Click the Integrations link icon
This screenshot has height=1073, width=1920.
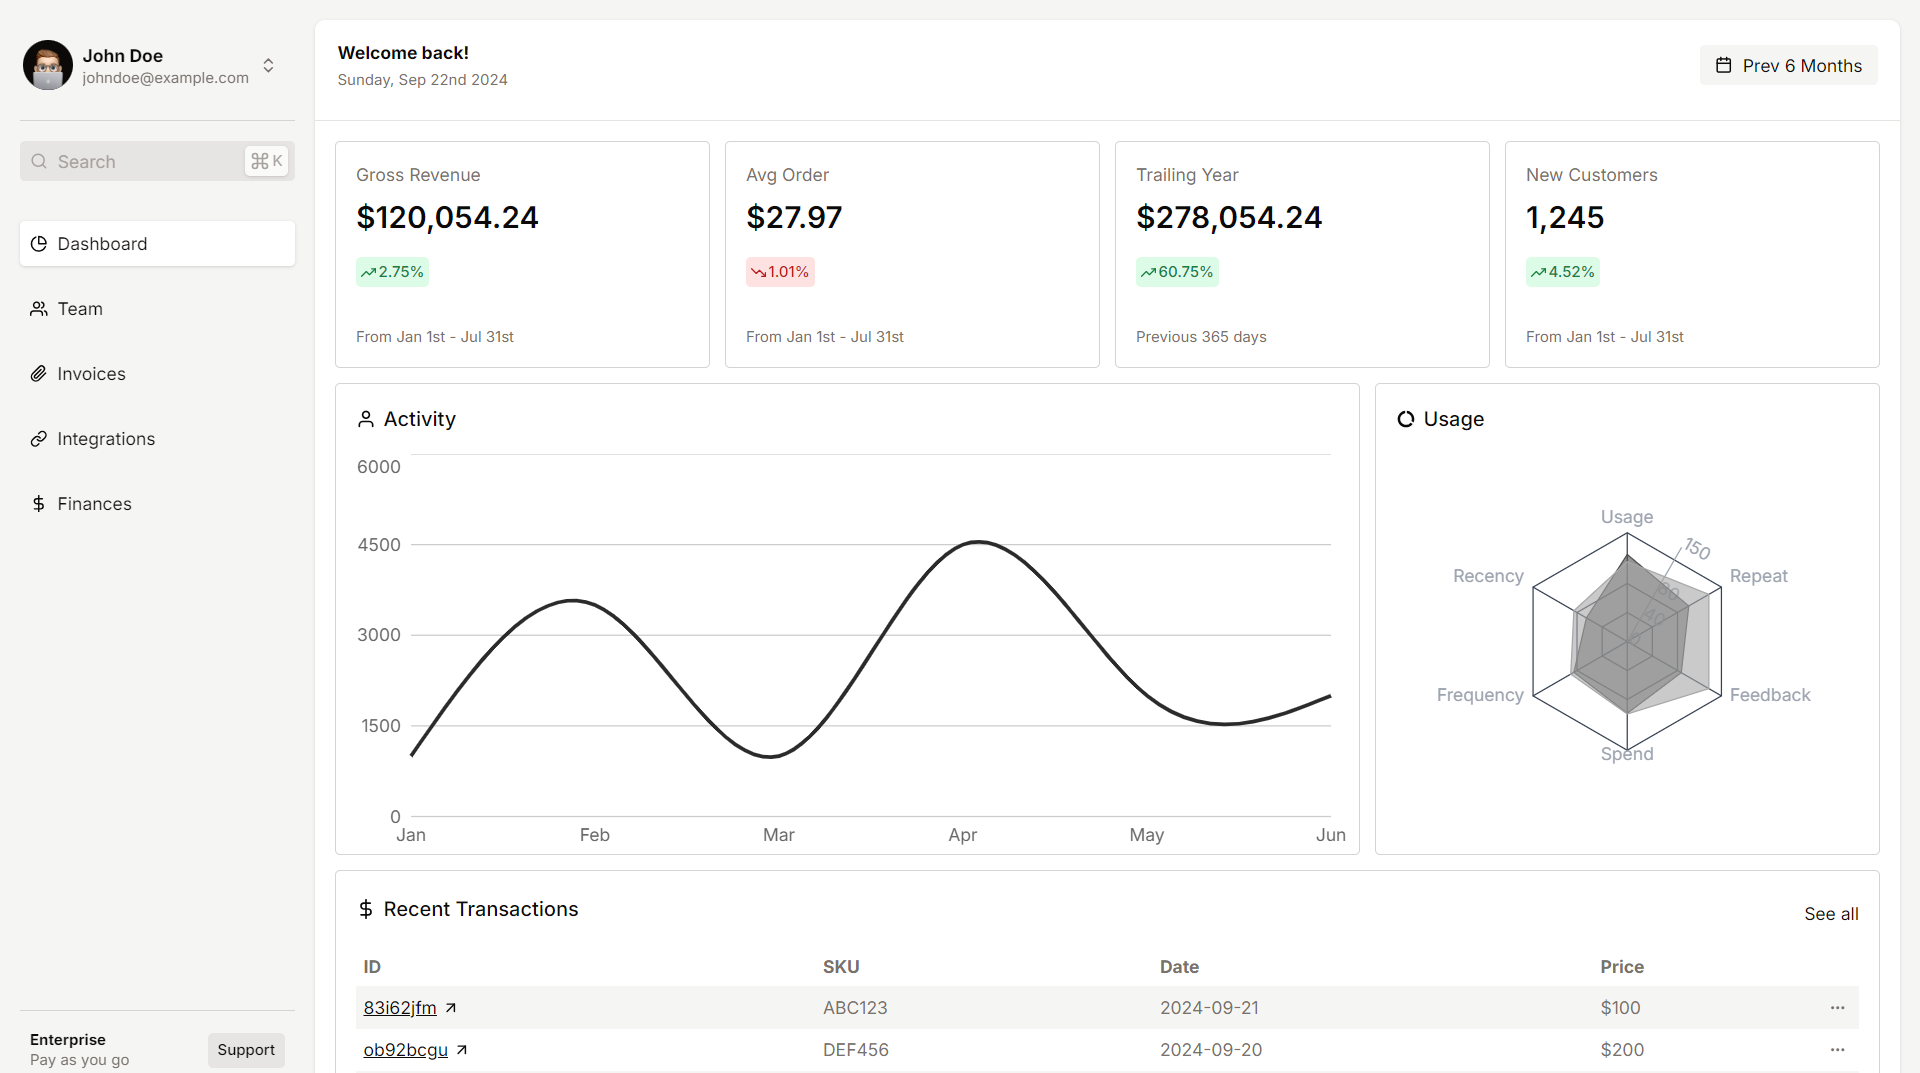pyautogui.click(x=39, y=439)
